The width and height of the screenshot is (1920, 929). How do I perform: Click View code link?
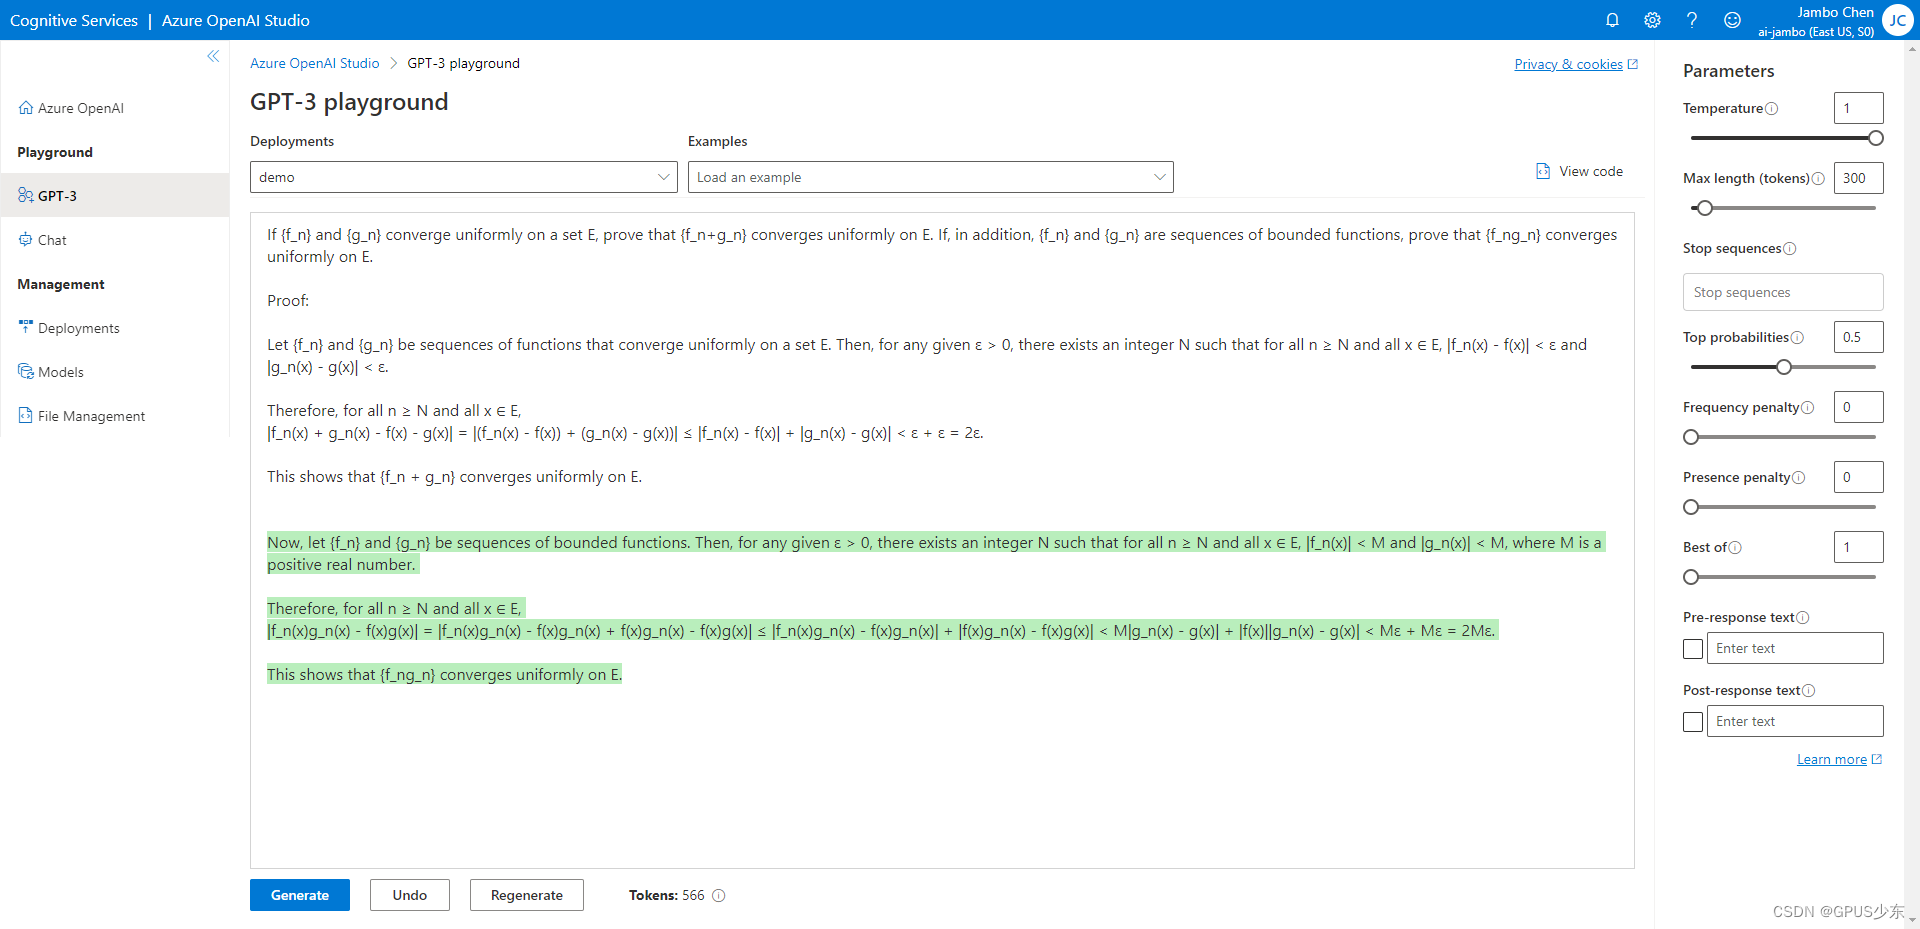(1591, 171)
